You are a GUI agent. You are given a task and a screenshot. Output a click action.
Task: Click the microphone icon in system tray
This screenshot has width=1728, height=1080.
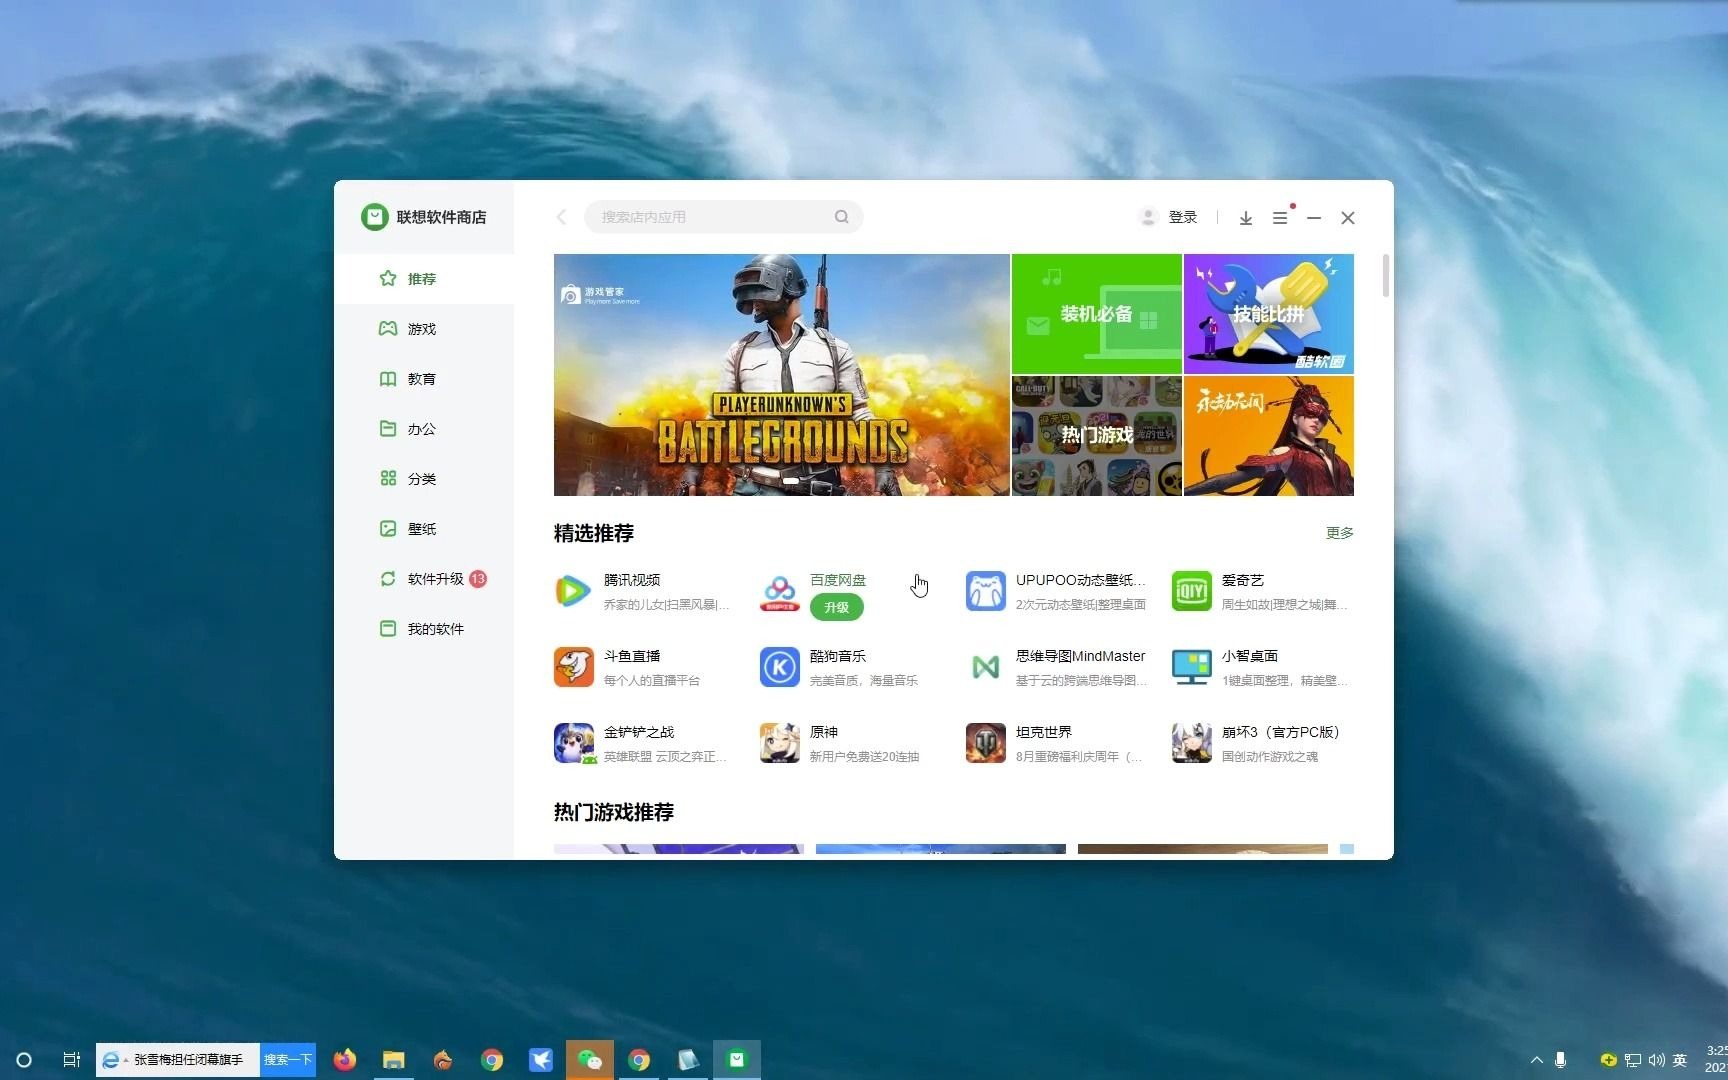1560,1060
